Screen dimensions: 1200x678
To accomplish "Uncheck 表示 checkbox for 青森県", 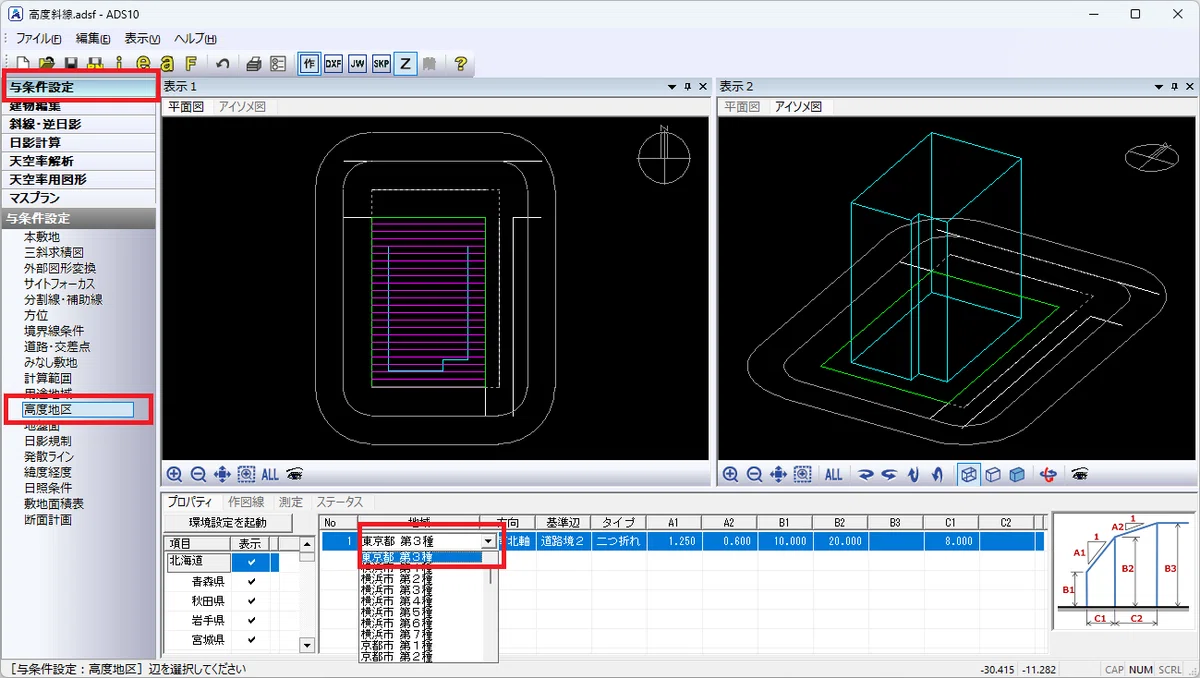I will pyautogui.click(x=251, y=581).
